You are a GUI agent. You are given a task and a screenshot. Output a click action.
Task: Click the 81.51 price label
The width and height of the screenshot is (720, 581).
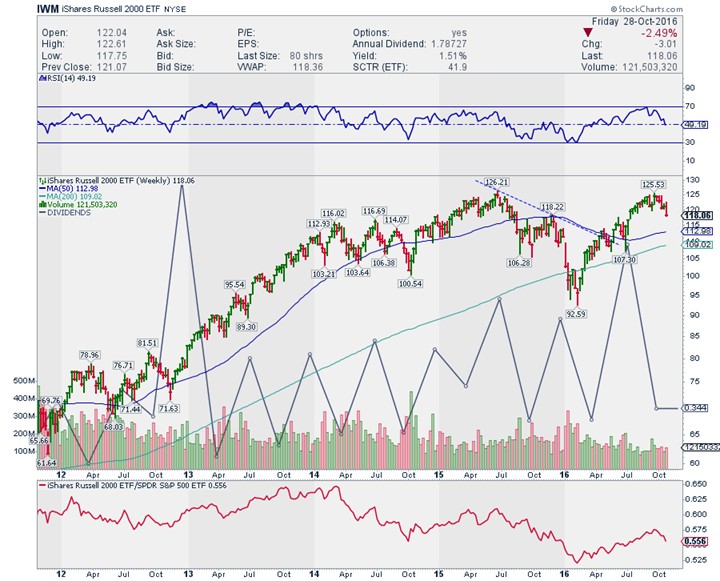(147, 343)
